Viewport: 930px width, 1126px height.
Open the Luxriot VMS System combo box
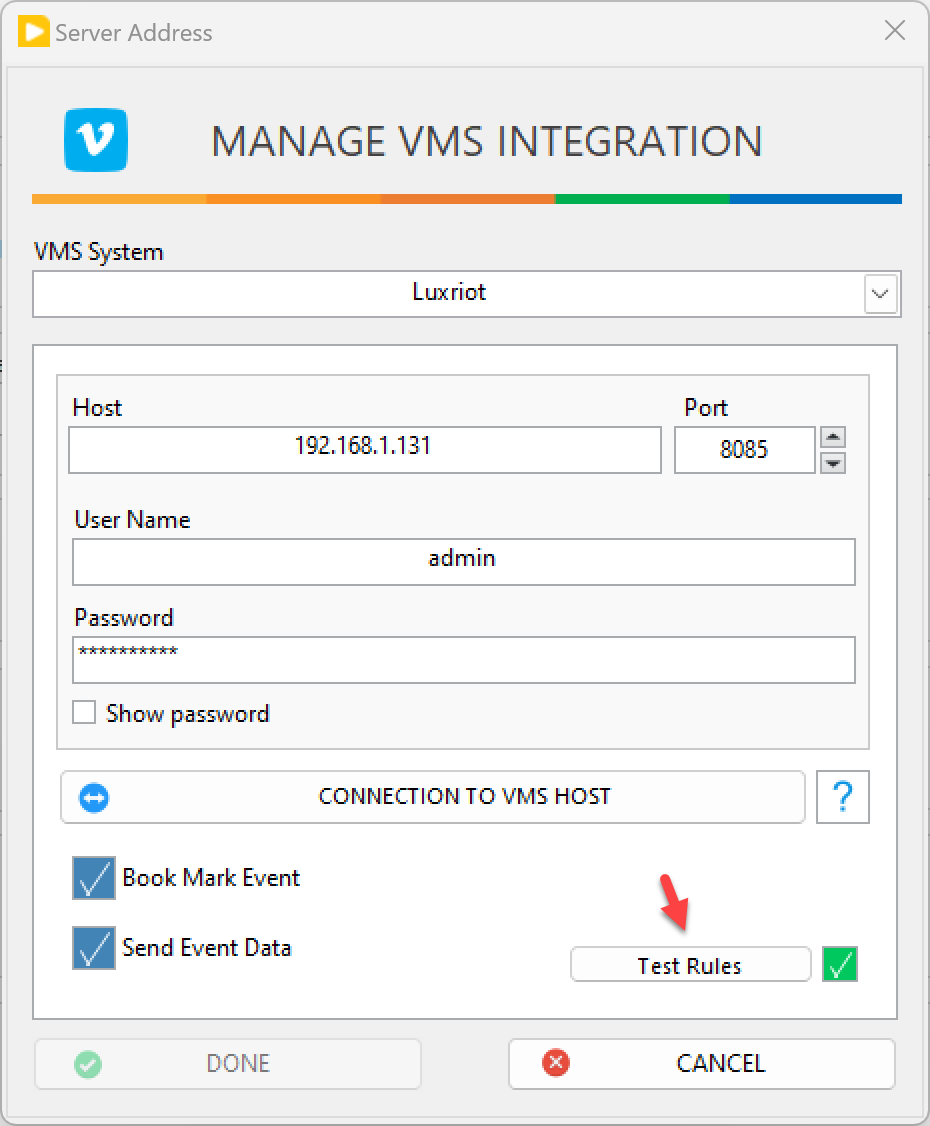point(448,294)
